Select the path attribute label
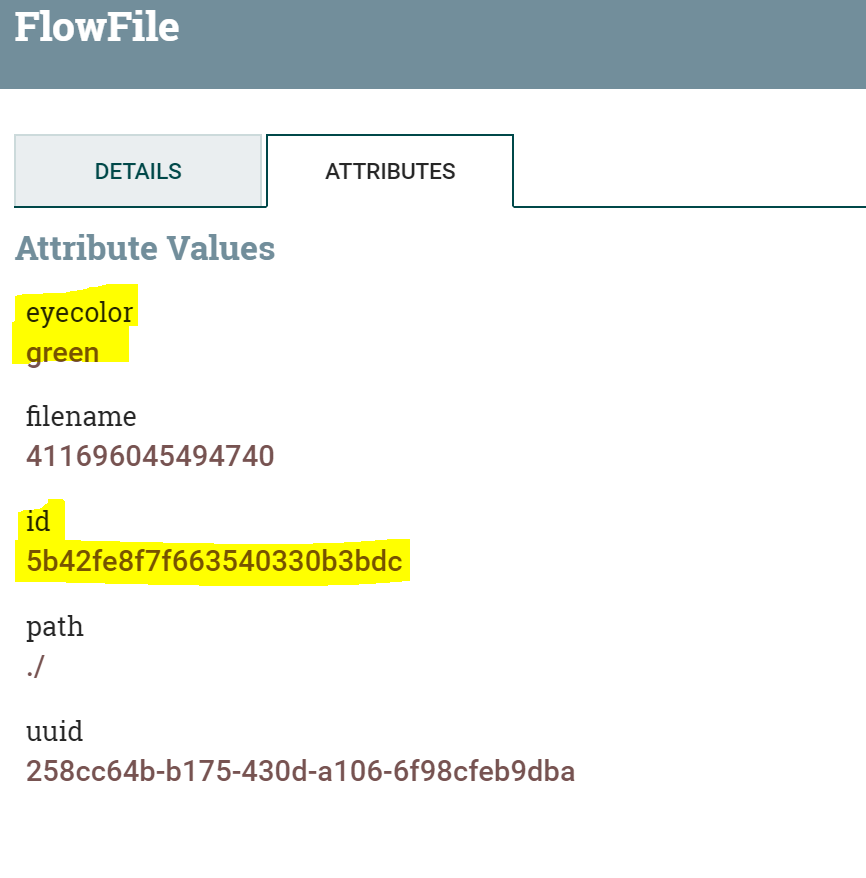Screen dimensions: 866x878 click(55, 627)
